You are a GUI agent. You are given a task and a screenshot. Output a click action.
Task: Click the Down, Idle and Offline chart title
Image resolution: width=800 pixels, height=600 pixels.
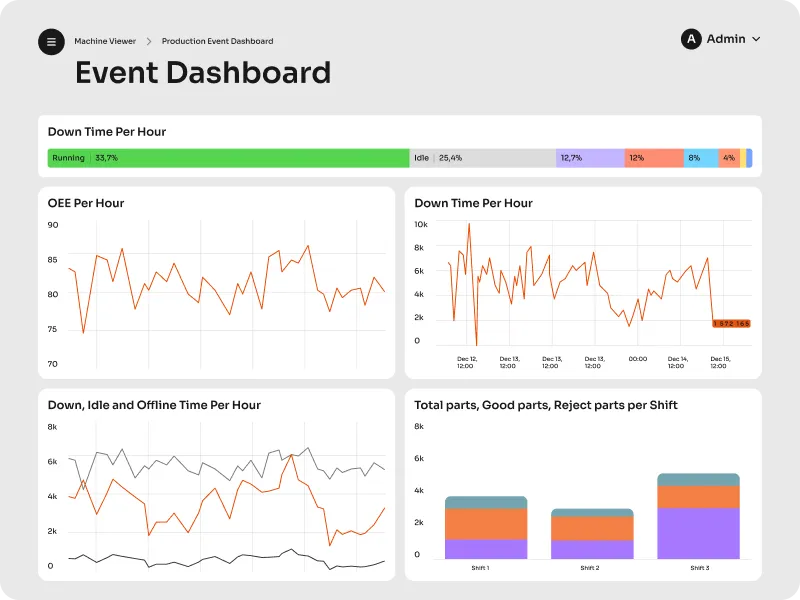[154, 405]
